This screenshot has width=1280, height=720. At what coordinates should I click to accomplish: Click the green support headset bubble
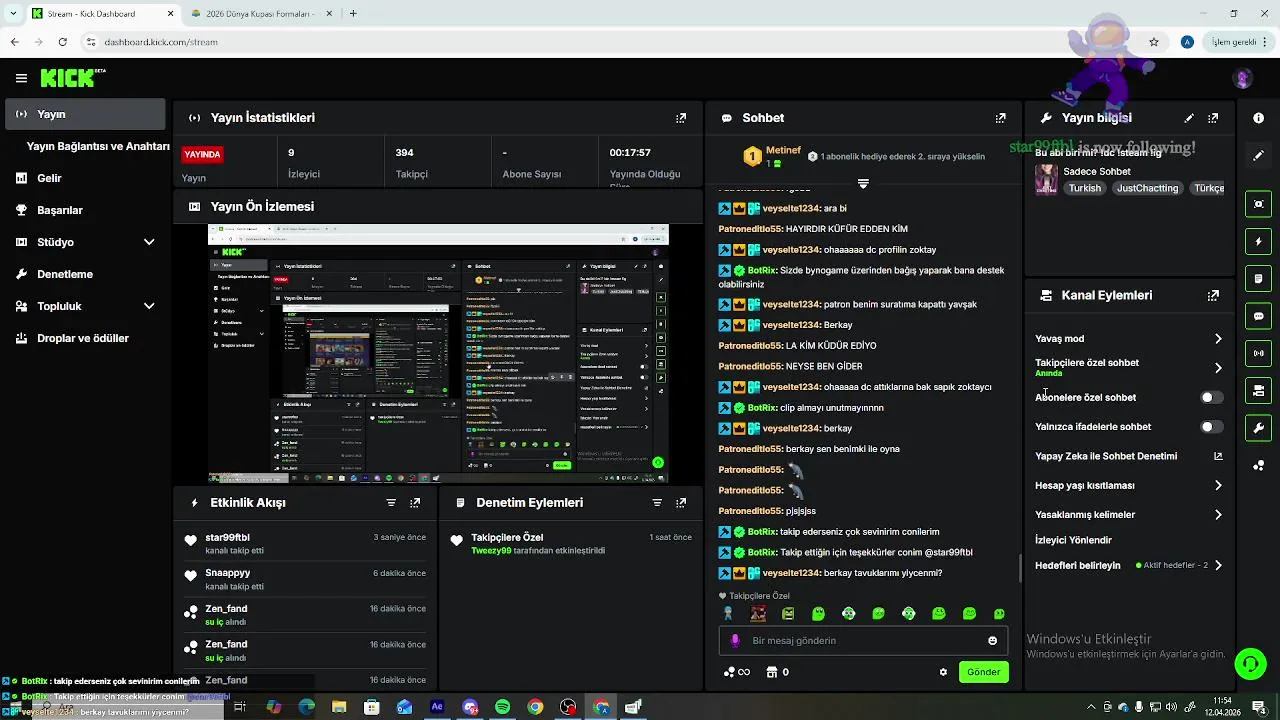[1250, 664]
